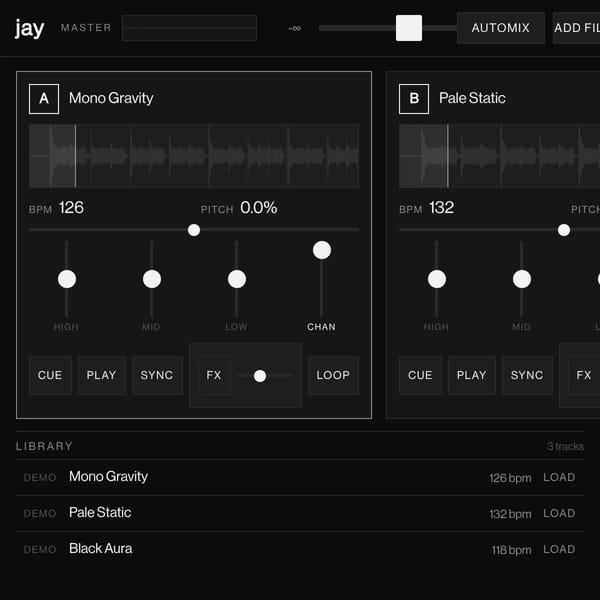Load Mono Gravity from library
600x600 pixels.
[559, 478]
